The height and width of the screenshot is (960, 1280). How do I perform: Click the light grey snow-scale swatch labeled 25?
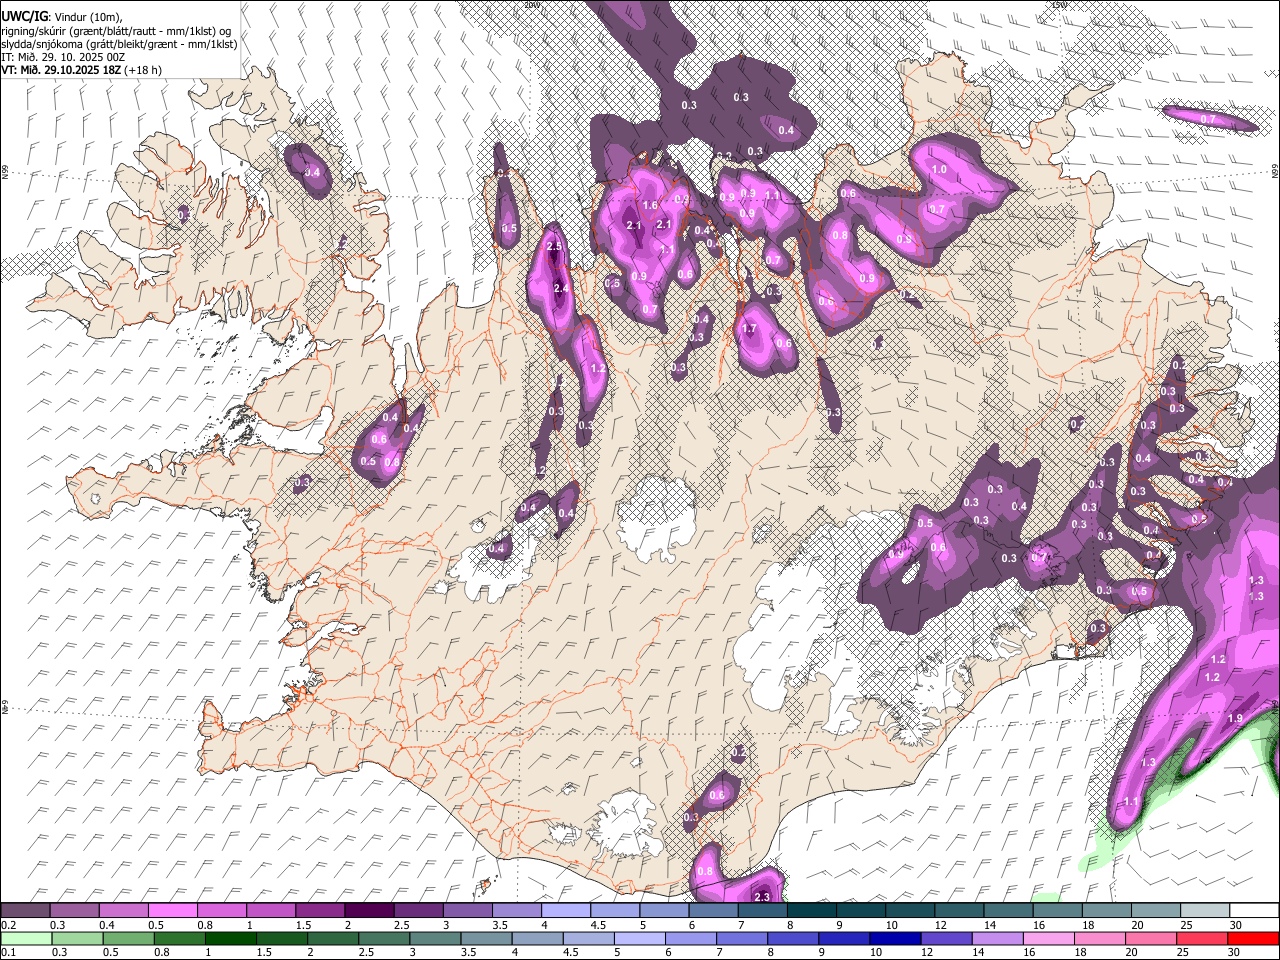1206,911
